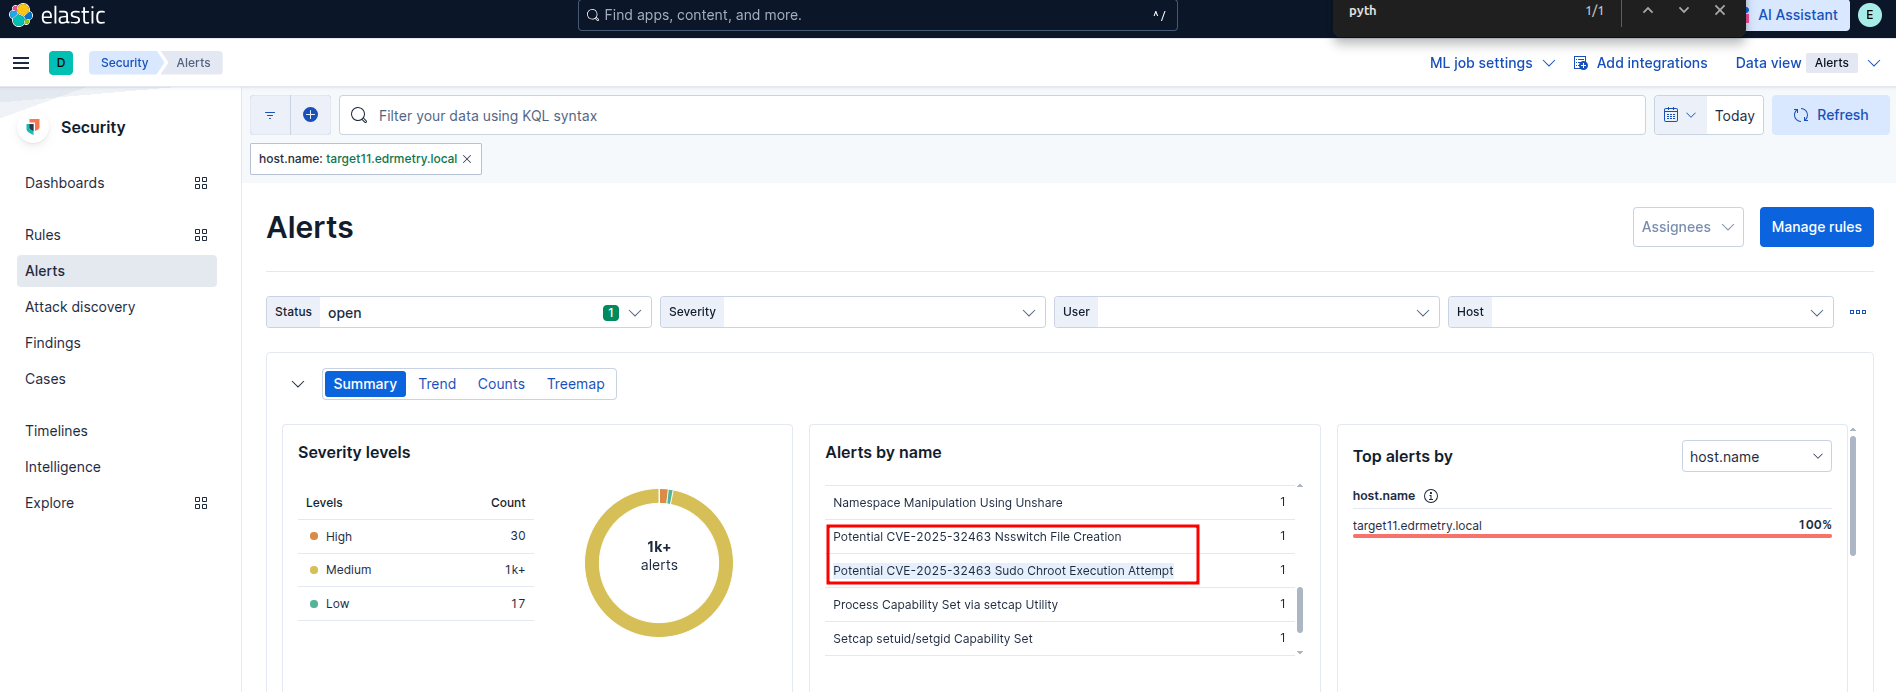Click the Manage rules button
The height and width of the screenshot is (692, 1896).
tap(1816, 227)
